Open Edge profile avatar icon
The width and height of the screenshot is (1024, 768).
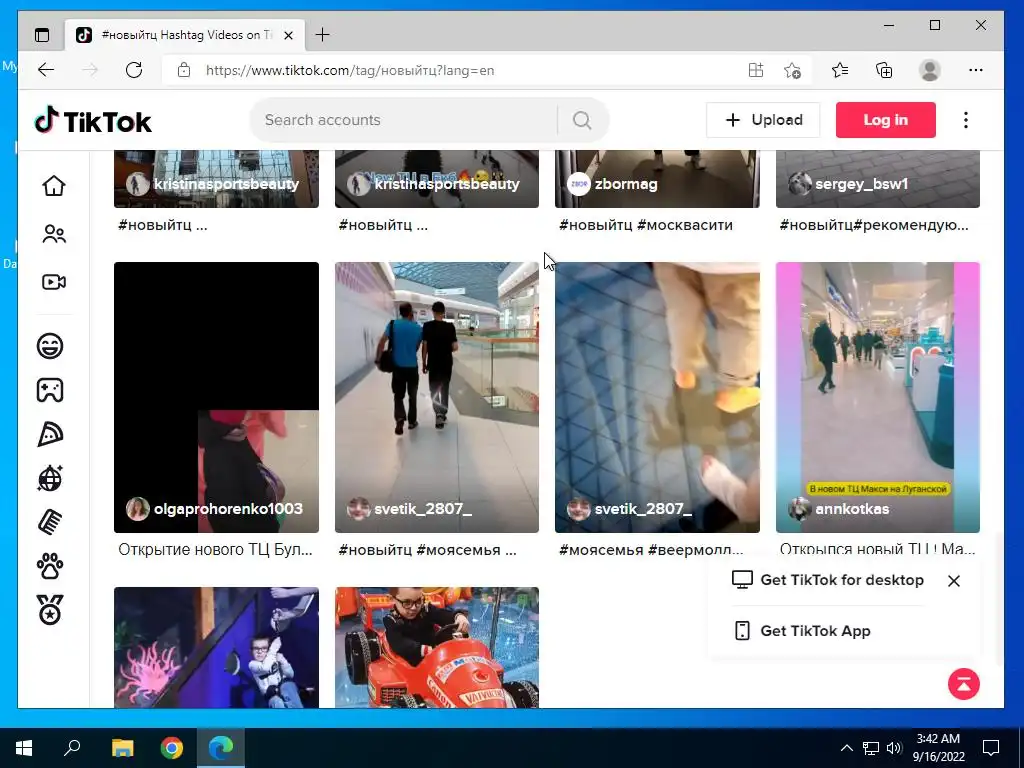(x=929, y=70)
